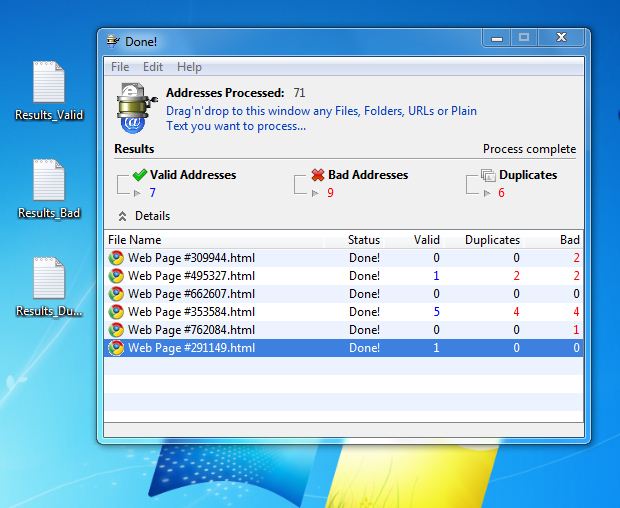620x508 pixels.
Task: Open the File menu
Action: [120, 67]
